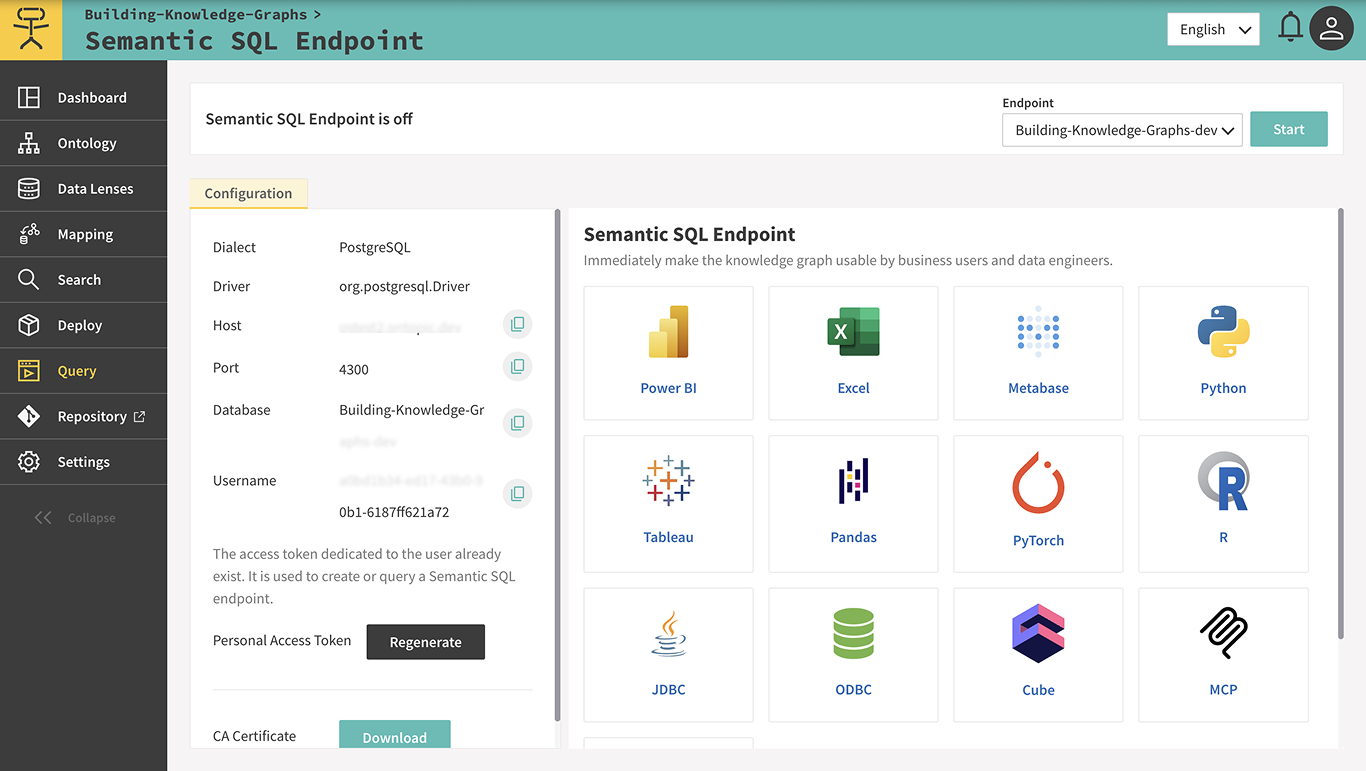Open the Excel connector card

click(853, 353)
